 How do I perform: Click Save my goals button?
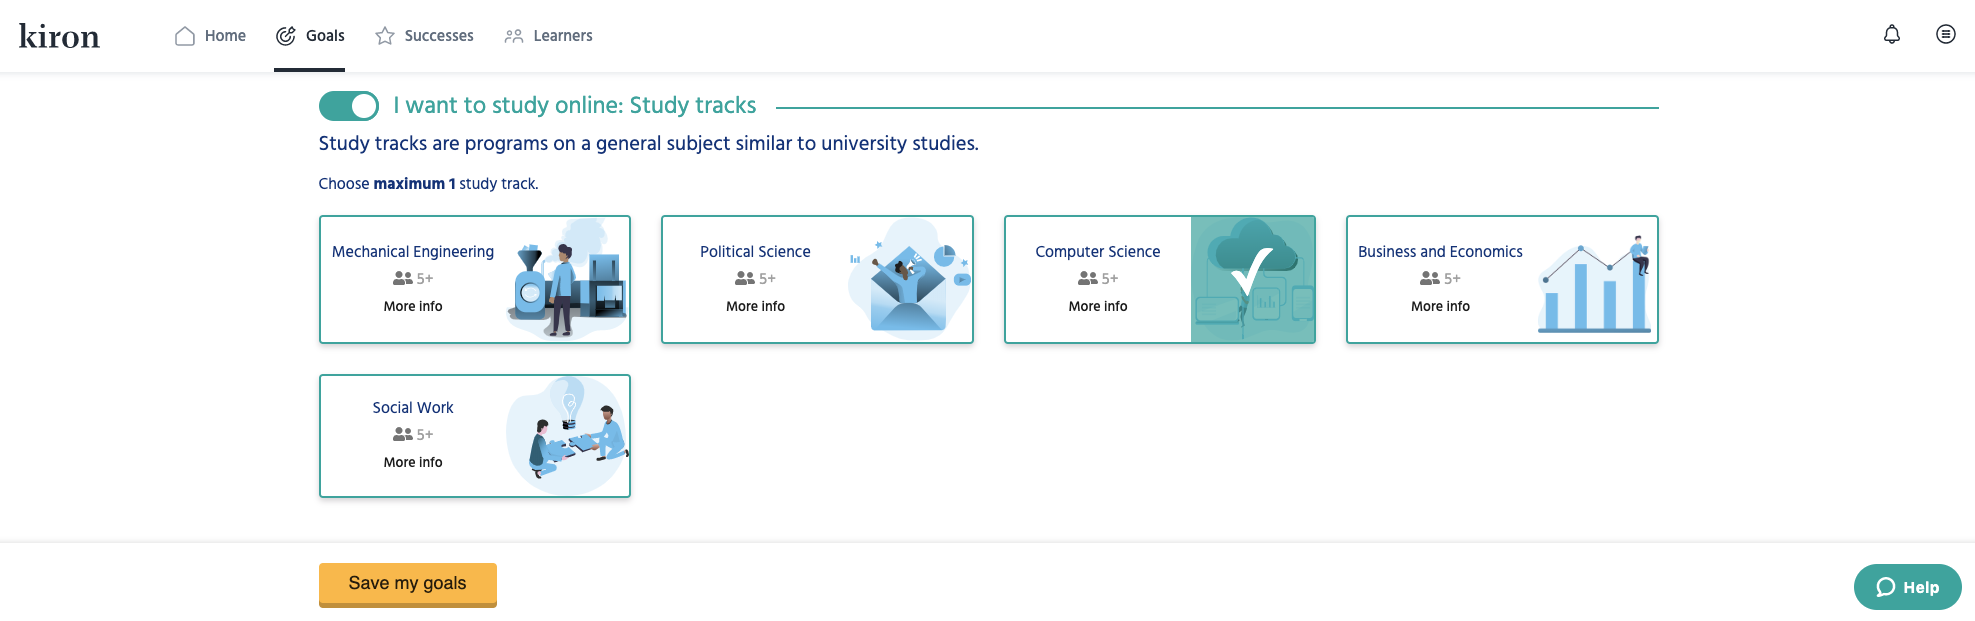pyautogui.click(x=408, y=584)
